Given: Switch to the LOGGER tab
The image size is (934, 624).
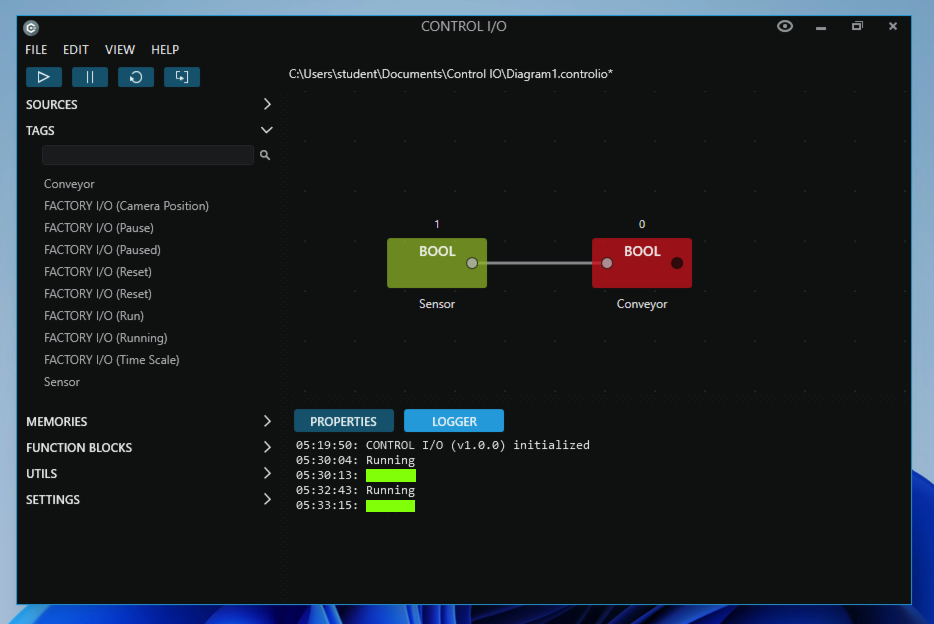Looking at the screenshot, I should (x=454, y=421).
